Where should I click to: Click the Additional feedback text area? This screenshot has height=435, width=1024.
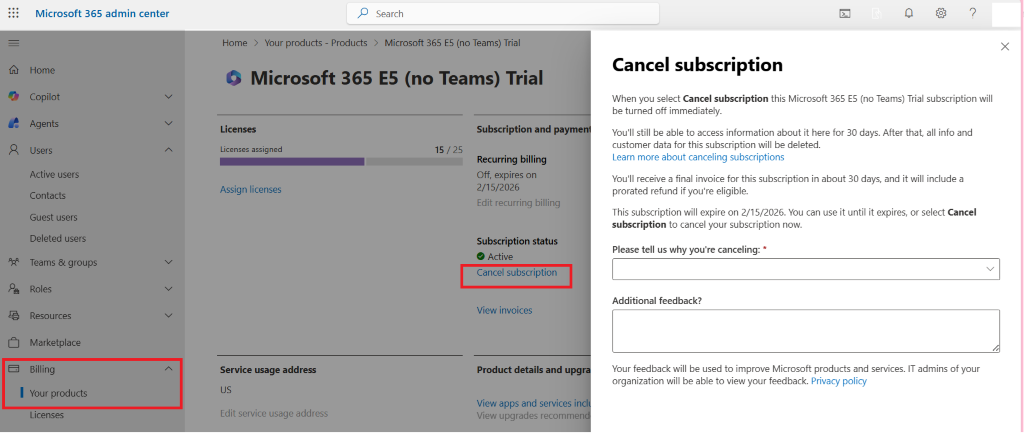pyautogui.click(x=805, y=331)
